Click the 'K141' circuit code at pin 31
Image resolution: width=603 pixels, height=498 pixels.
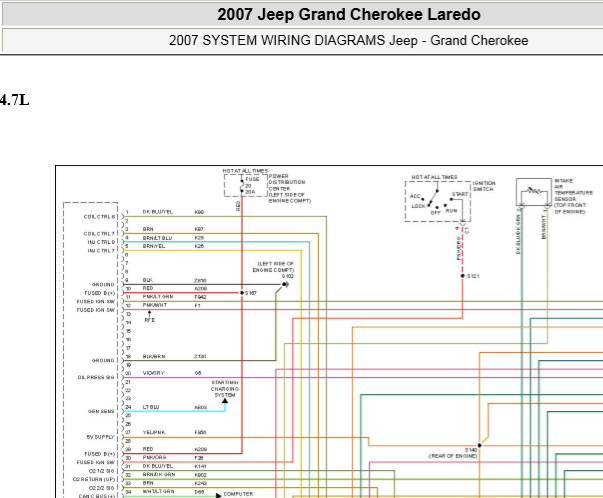(x=200, y=466)
